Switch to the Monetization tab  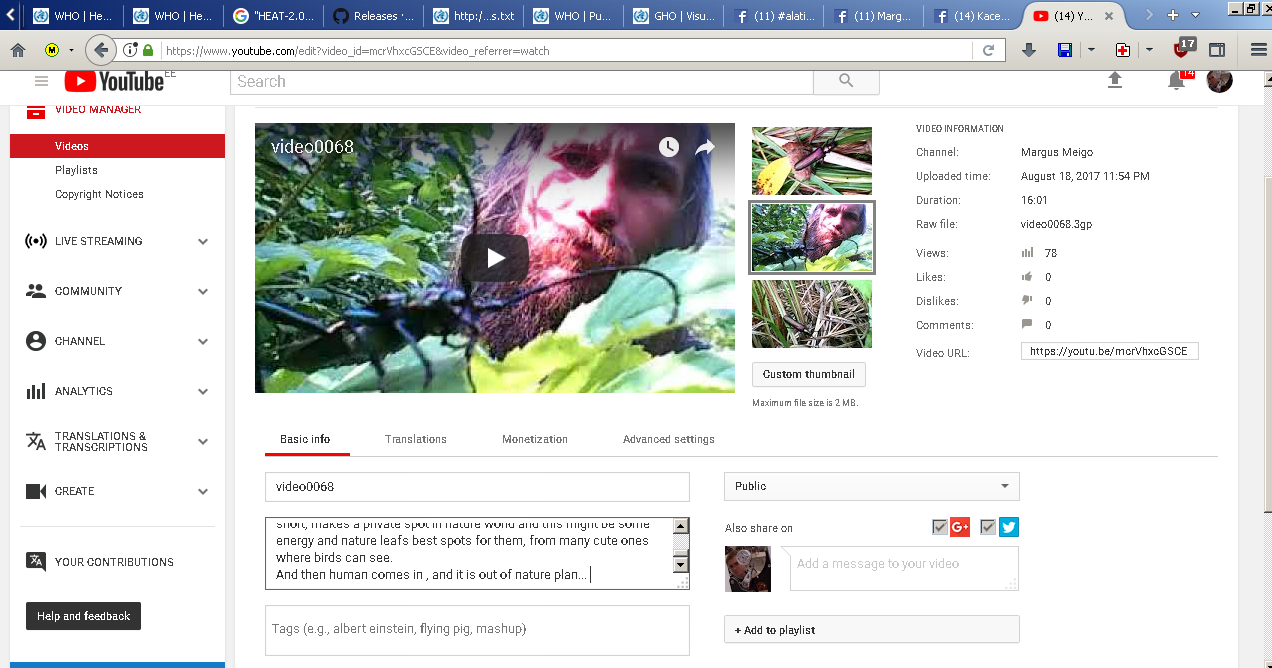pos(535,439)
